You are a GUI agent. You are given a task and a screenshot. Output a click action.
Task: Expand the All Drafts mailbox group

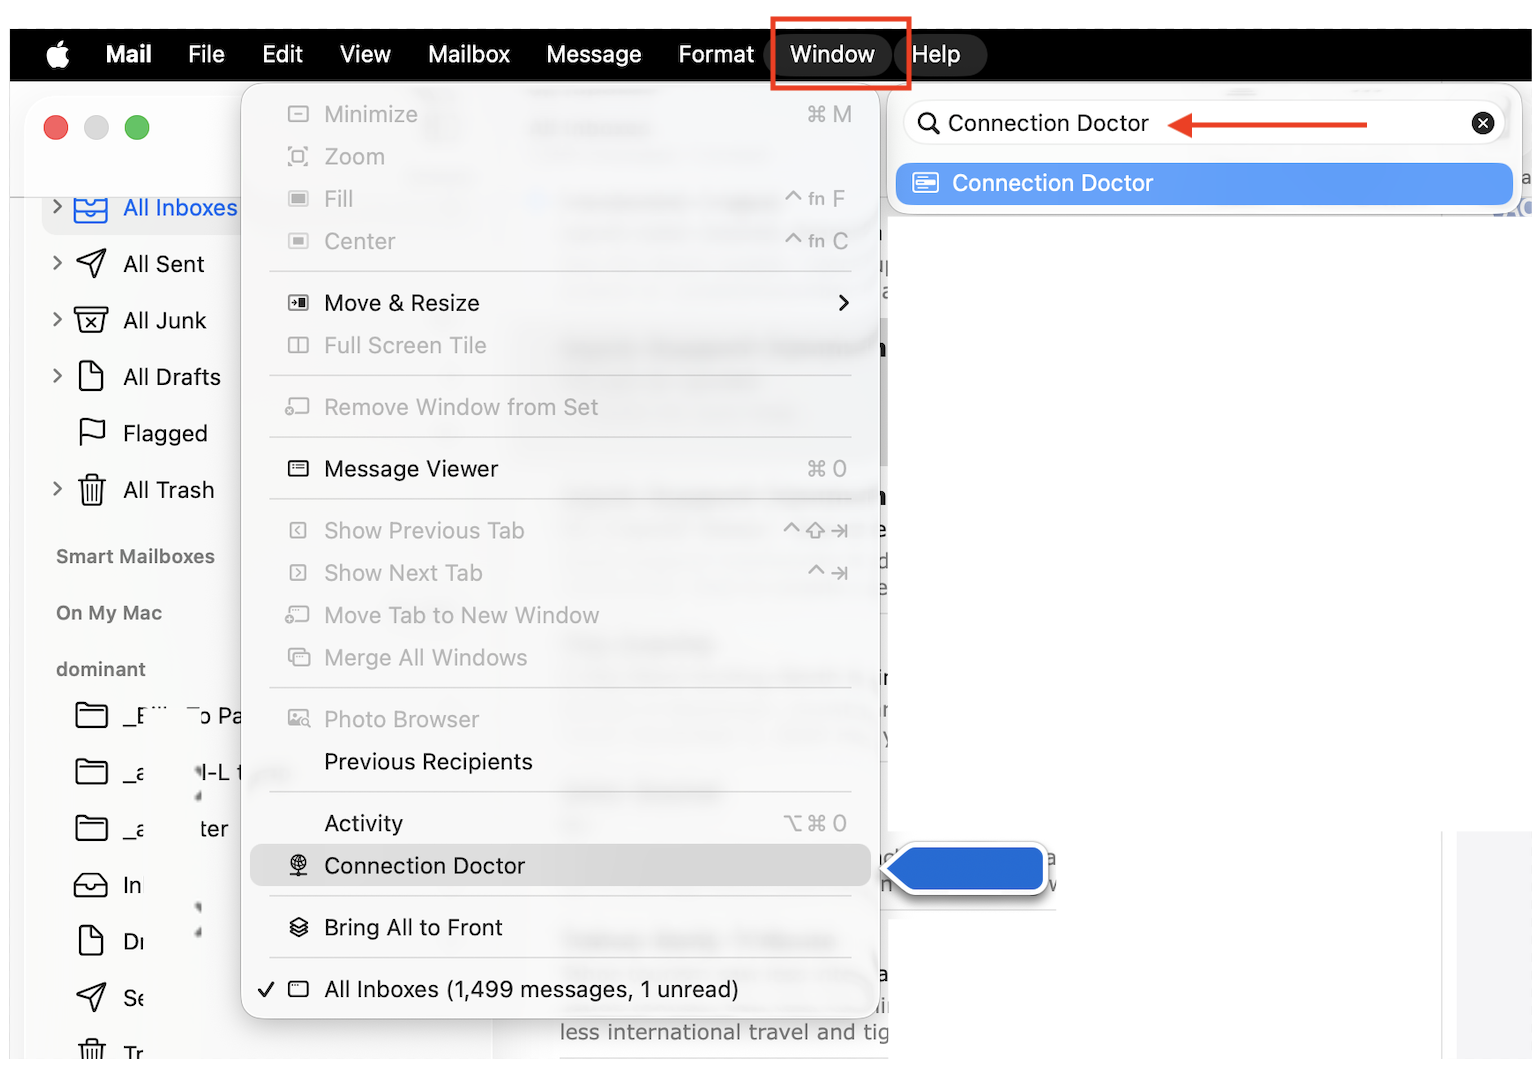[57, 376]
